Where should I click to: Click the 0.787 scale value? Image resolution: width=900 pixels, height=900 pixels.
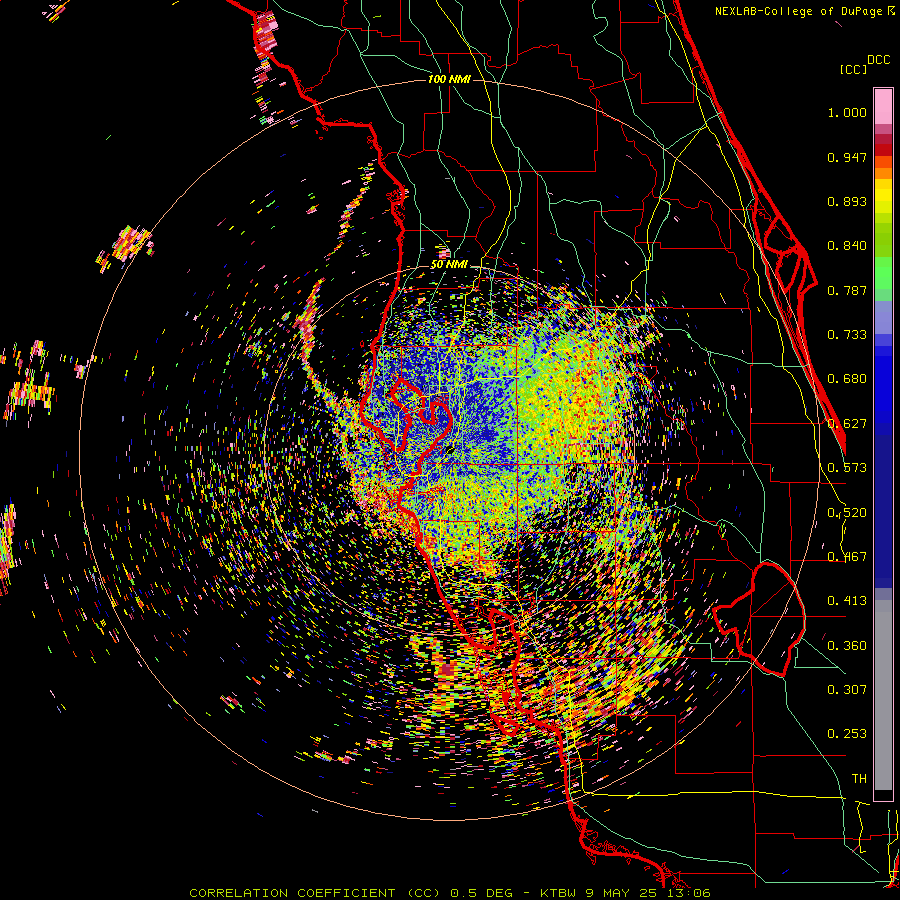[847, 290]
